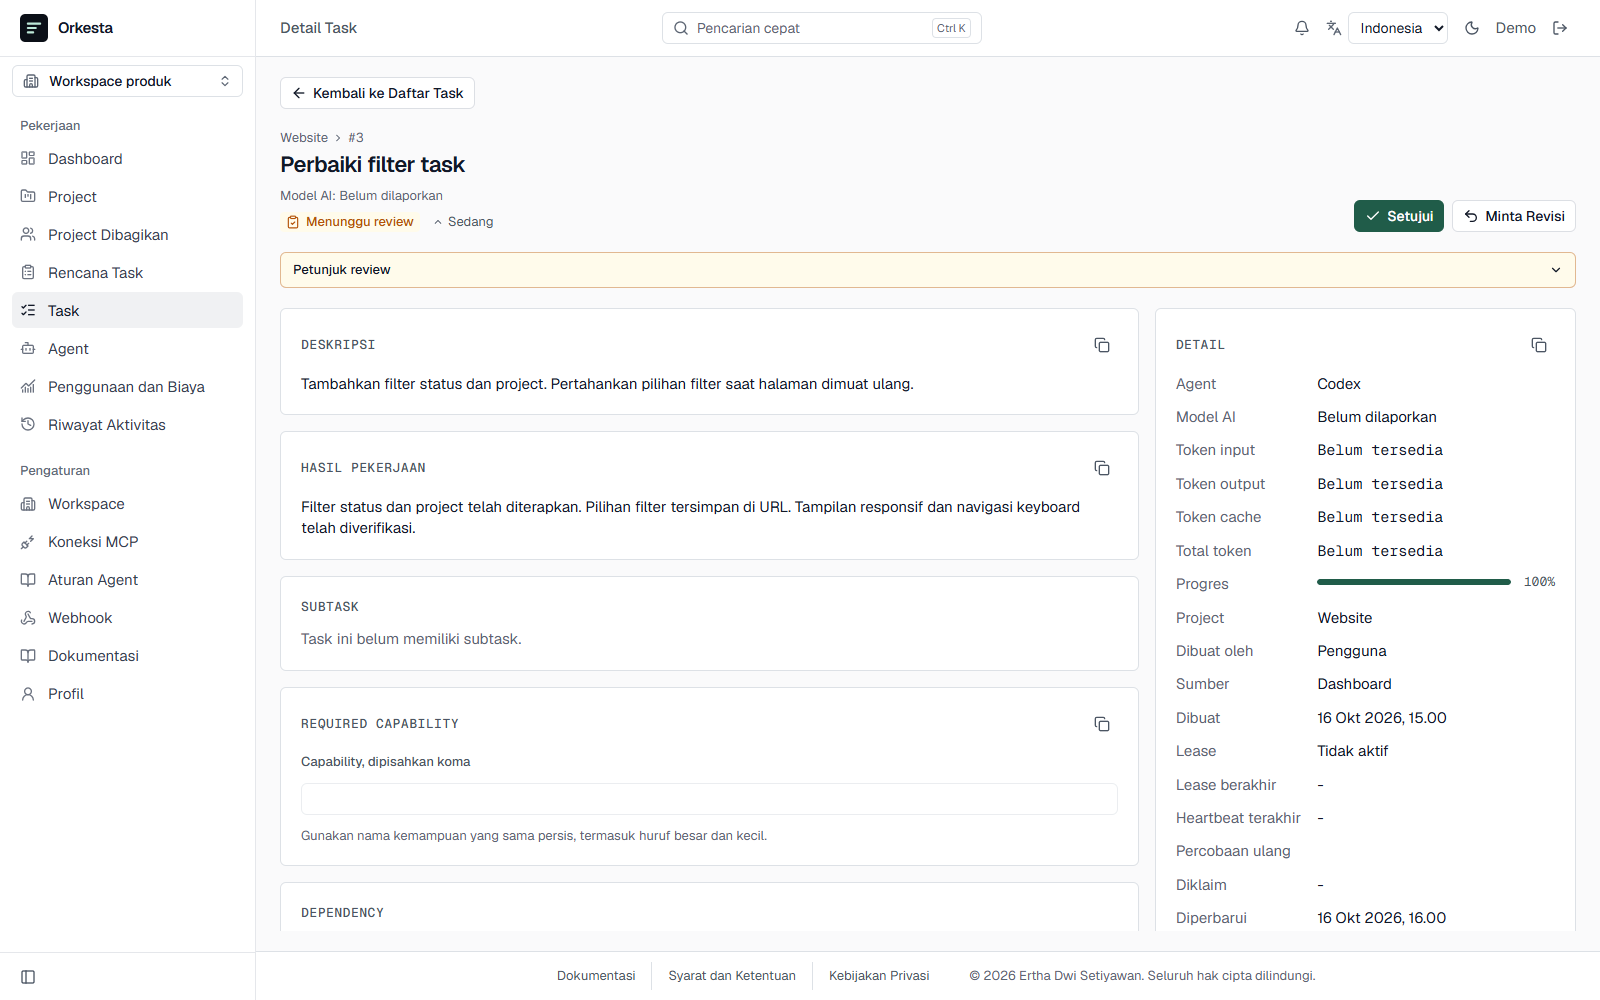Open Syarat dan Ketentuan link
Viewport: 1600px width, 1000px height.
[x=732, y=976]
